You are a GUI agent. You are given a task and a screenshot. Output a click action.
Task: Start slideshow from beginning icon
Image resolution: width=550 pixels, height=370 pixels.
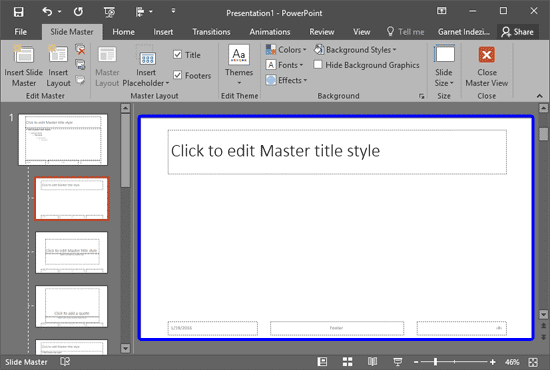tap(109, 12)
